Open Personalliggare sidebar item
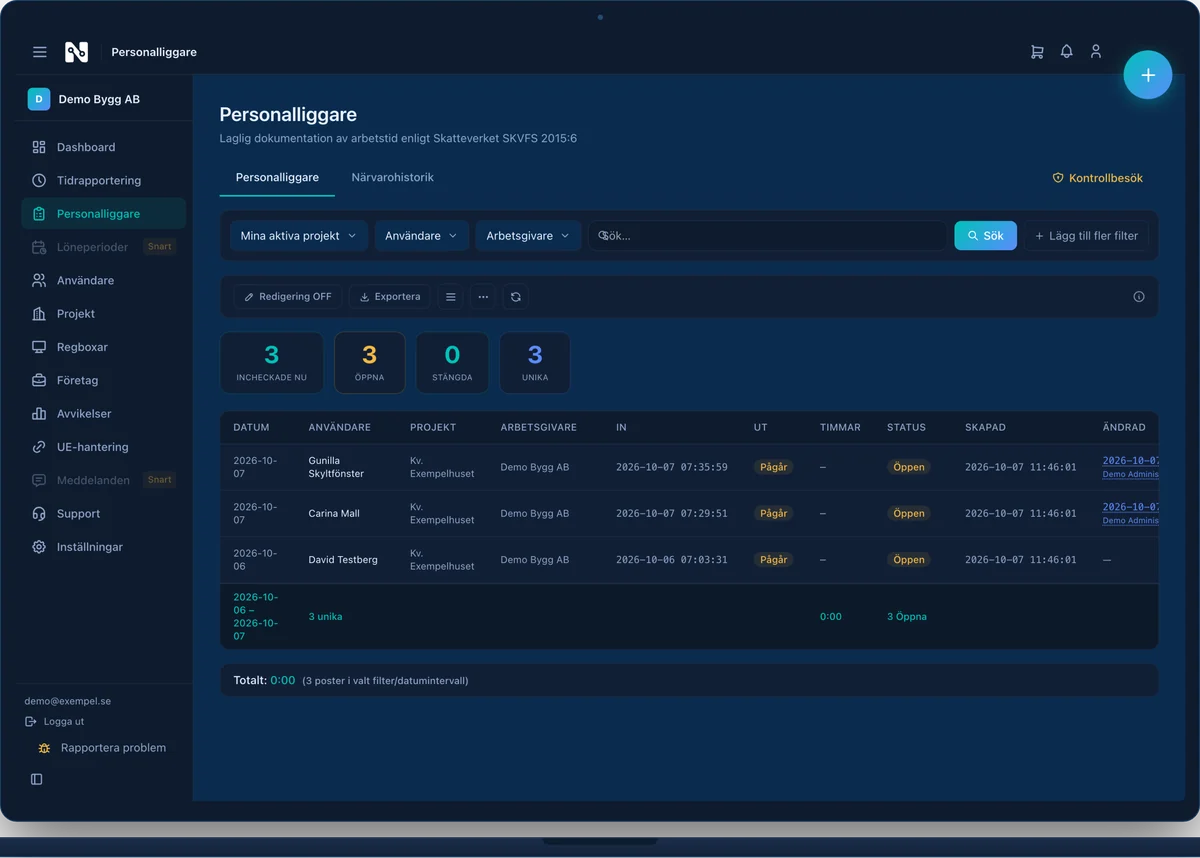The height and width of the screenshot is (858, 1200). 103,214
